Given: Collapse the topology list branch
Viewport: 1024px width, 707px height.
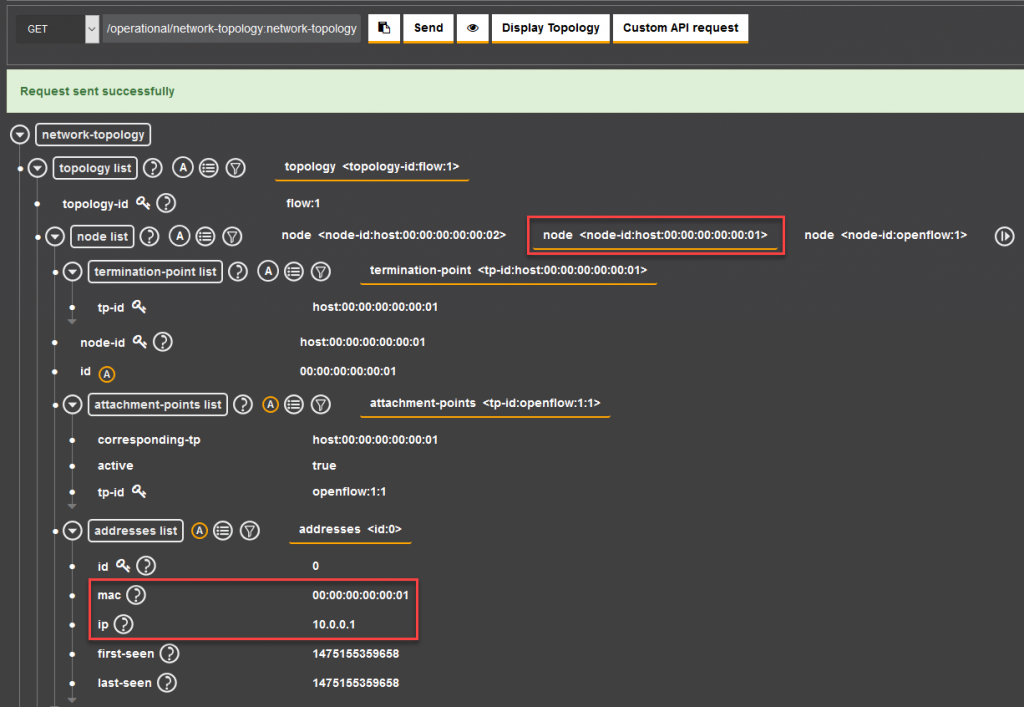Looking at the screenshot, I should [x=38, y=168].
